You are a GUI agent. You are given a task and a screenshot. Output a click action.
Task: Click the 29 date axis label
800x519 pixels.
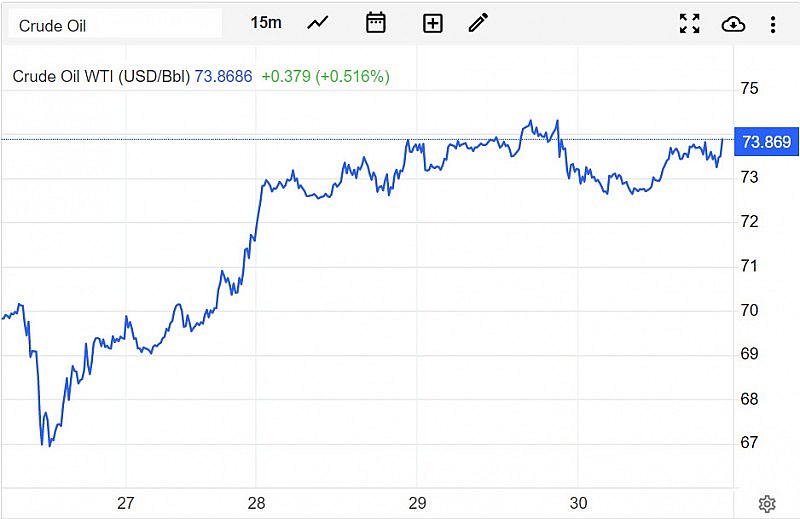418,503
